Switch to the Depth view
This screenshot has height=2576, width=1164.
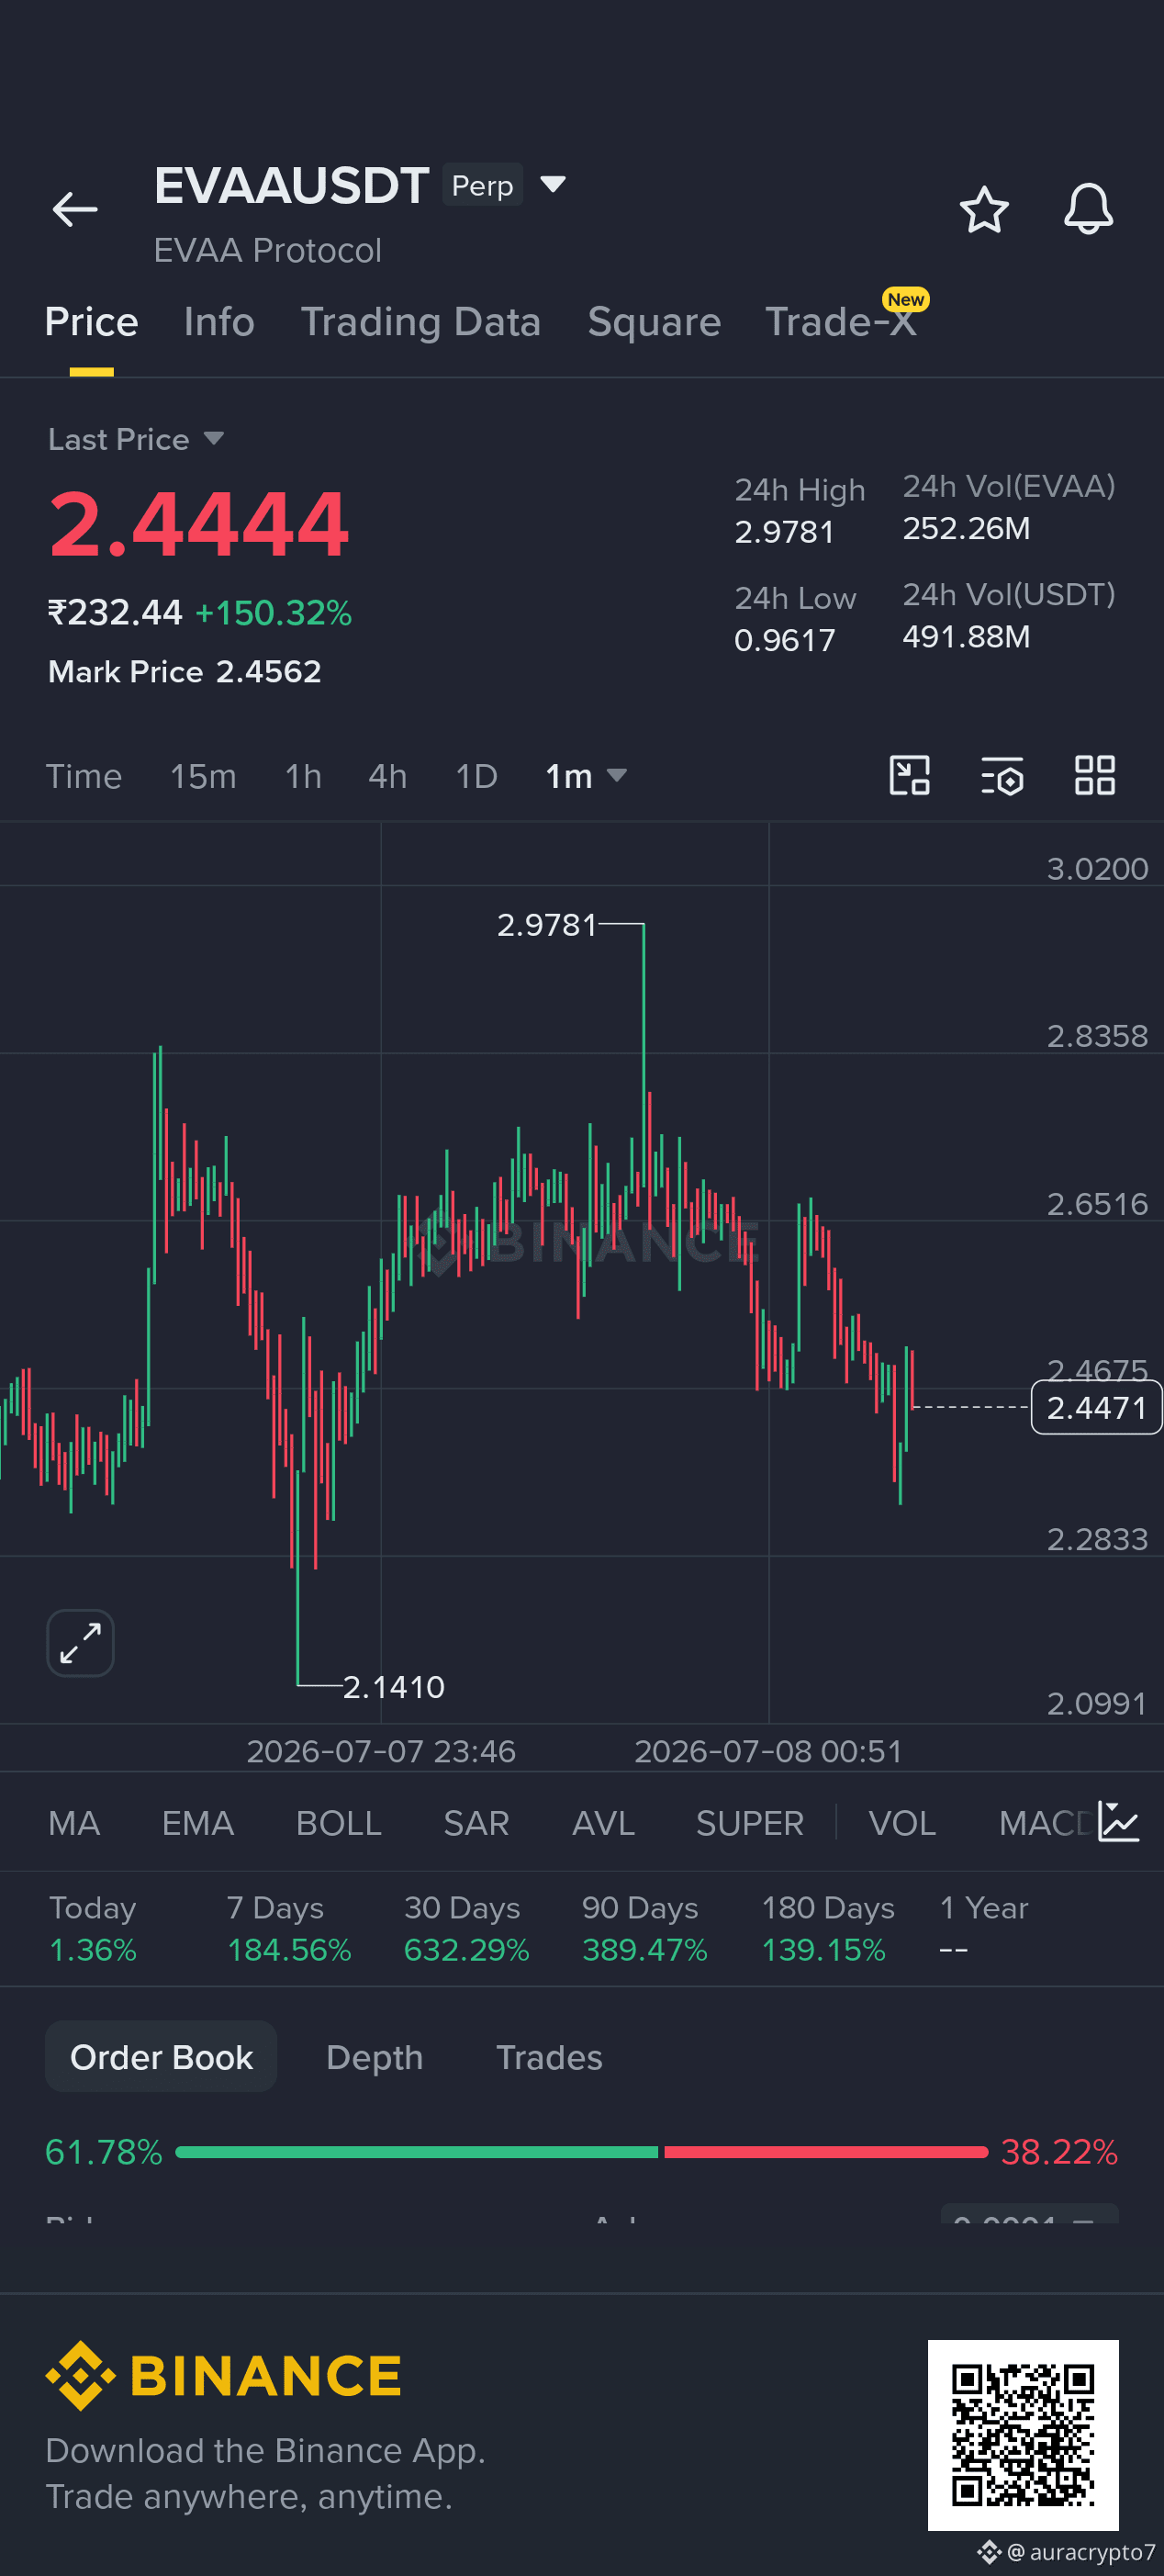(374, 2056)
